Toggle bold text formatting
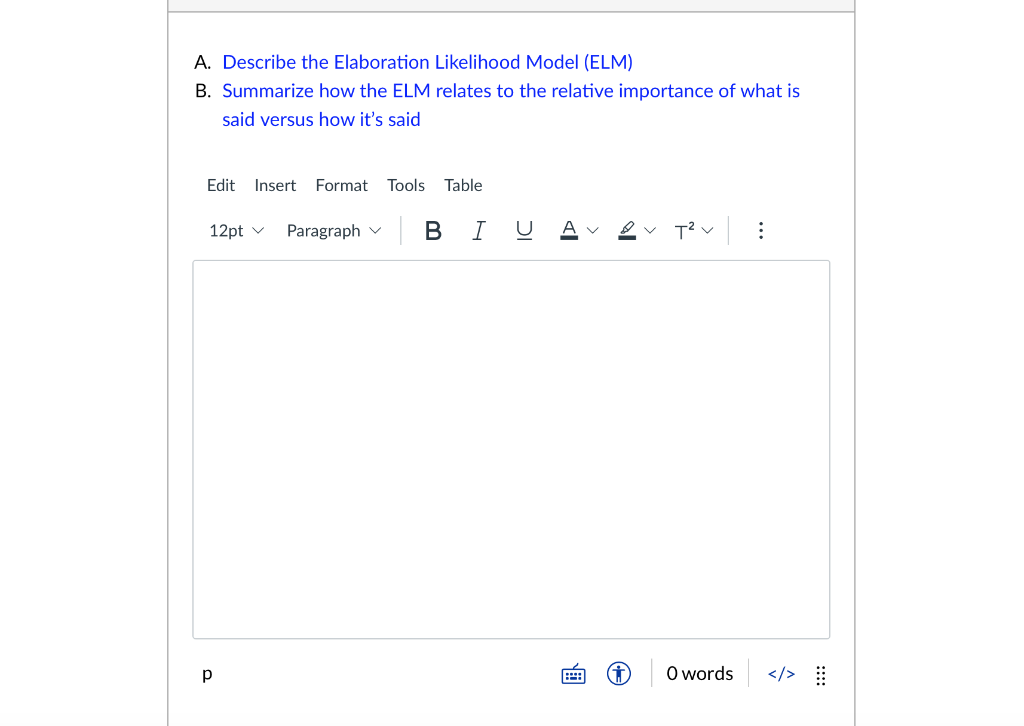1024x726 pixels. point(432,230)
